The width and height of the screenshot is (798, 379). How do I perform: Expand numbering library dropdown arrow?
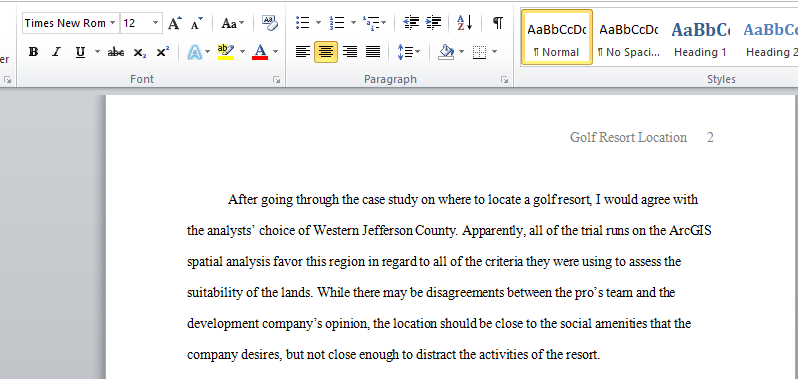click(353, 23)
